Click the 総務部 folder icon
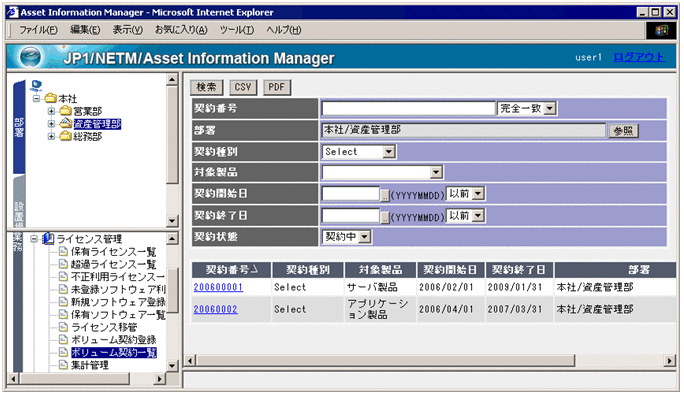The height and width of the screenshot is (396, 684). 65,136
